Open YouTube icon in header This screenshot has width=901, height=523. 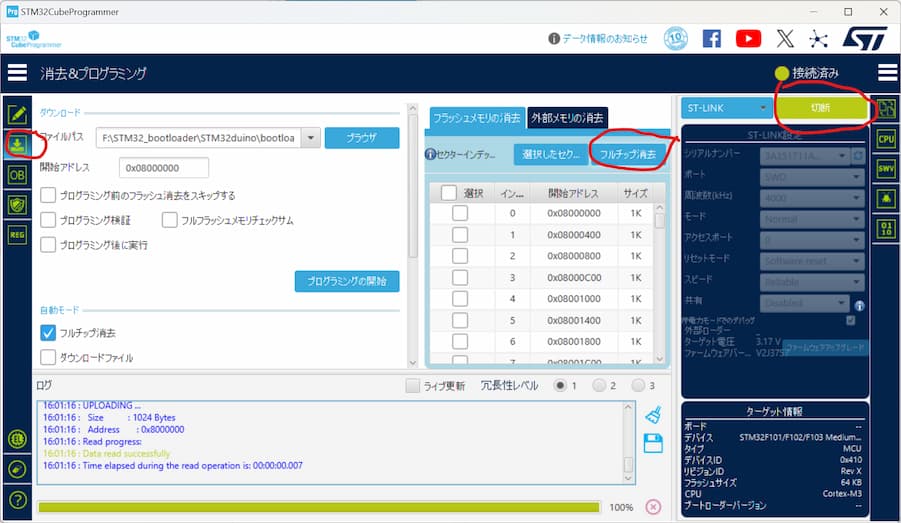tap(748, 39)
